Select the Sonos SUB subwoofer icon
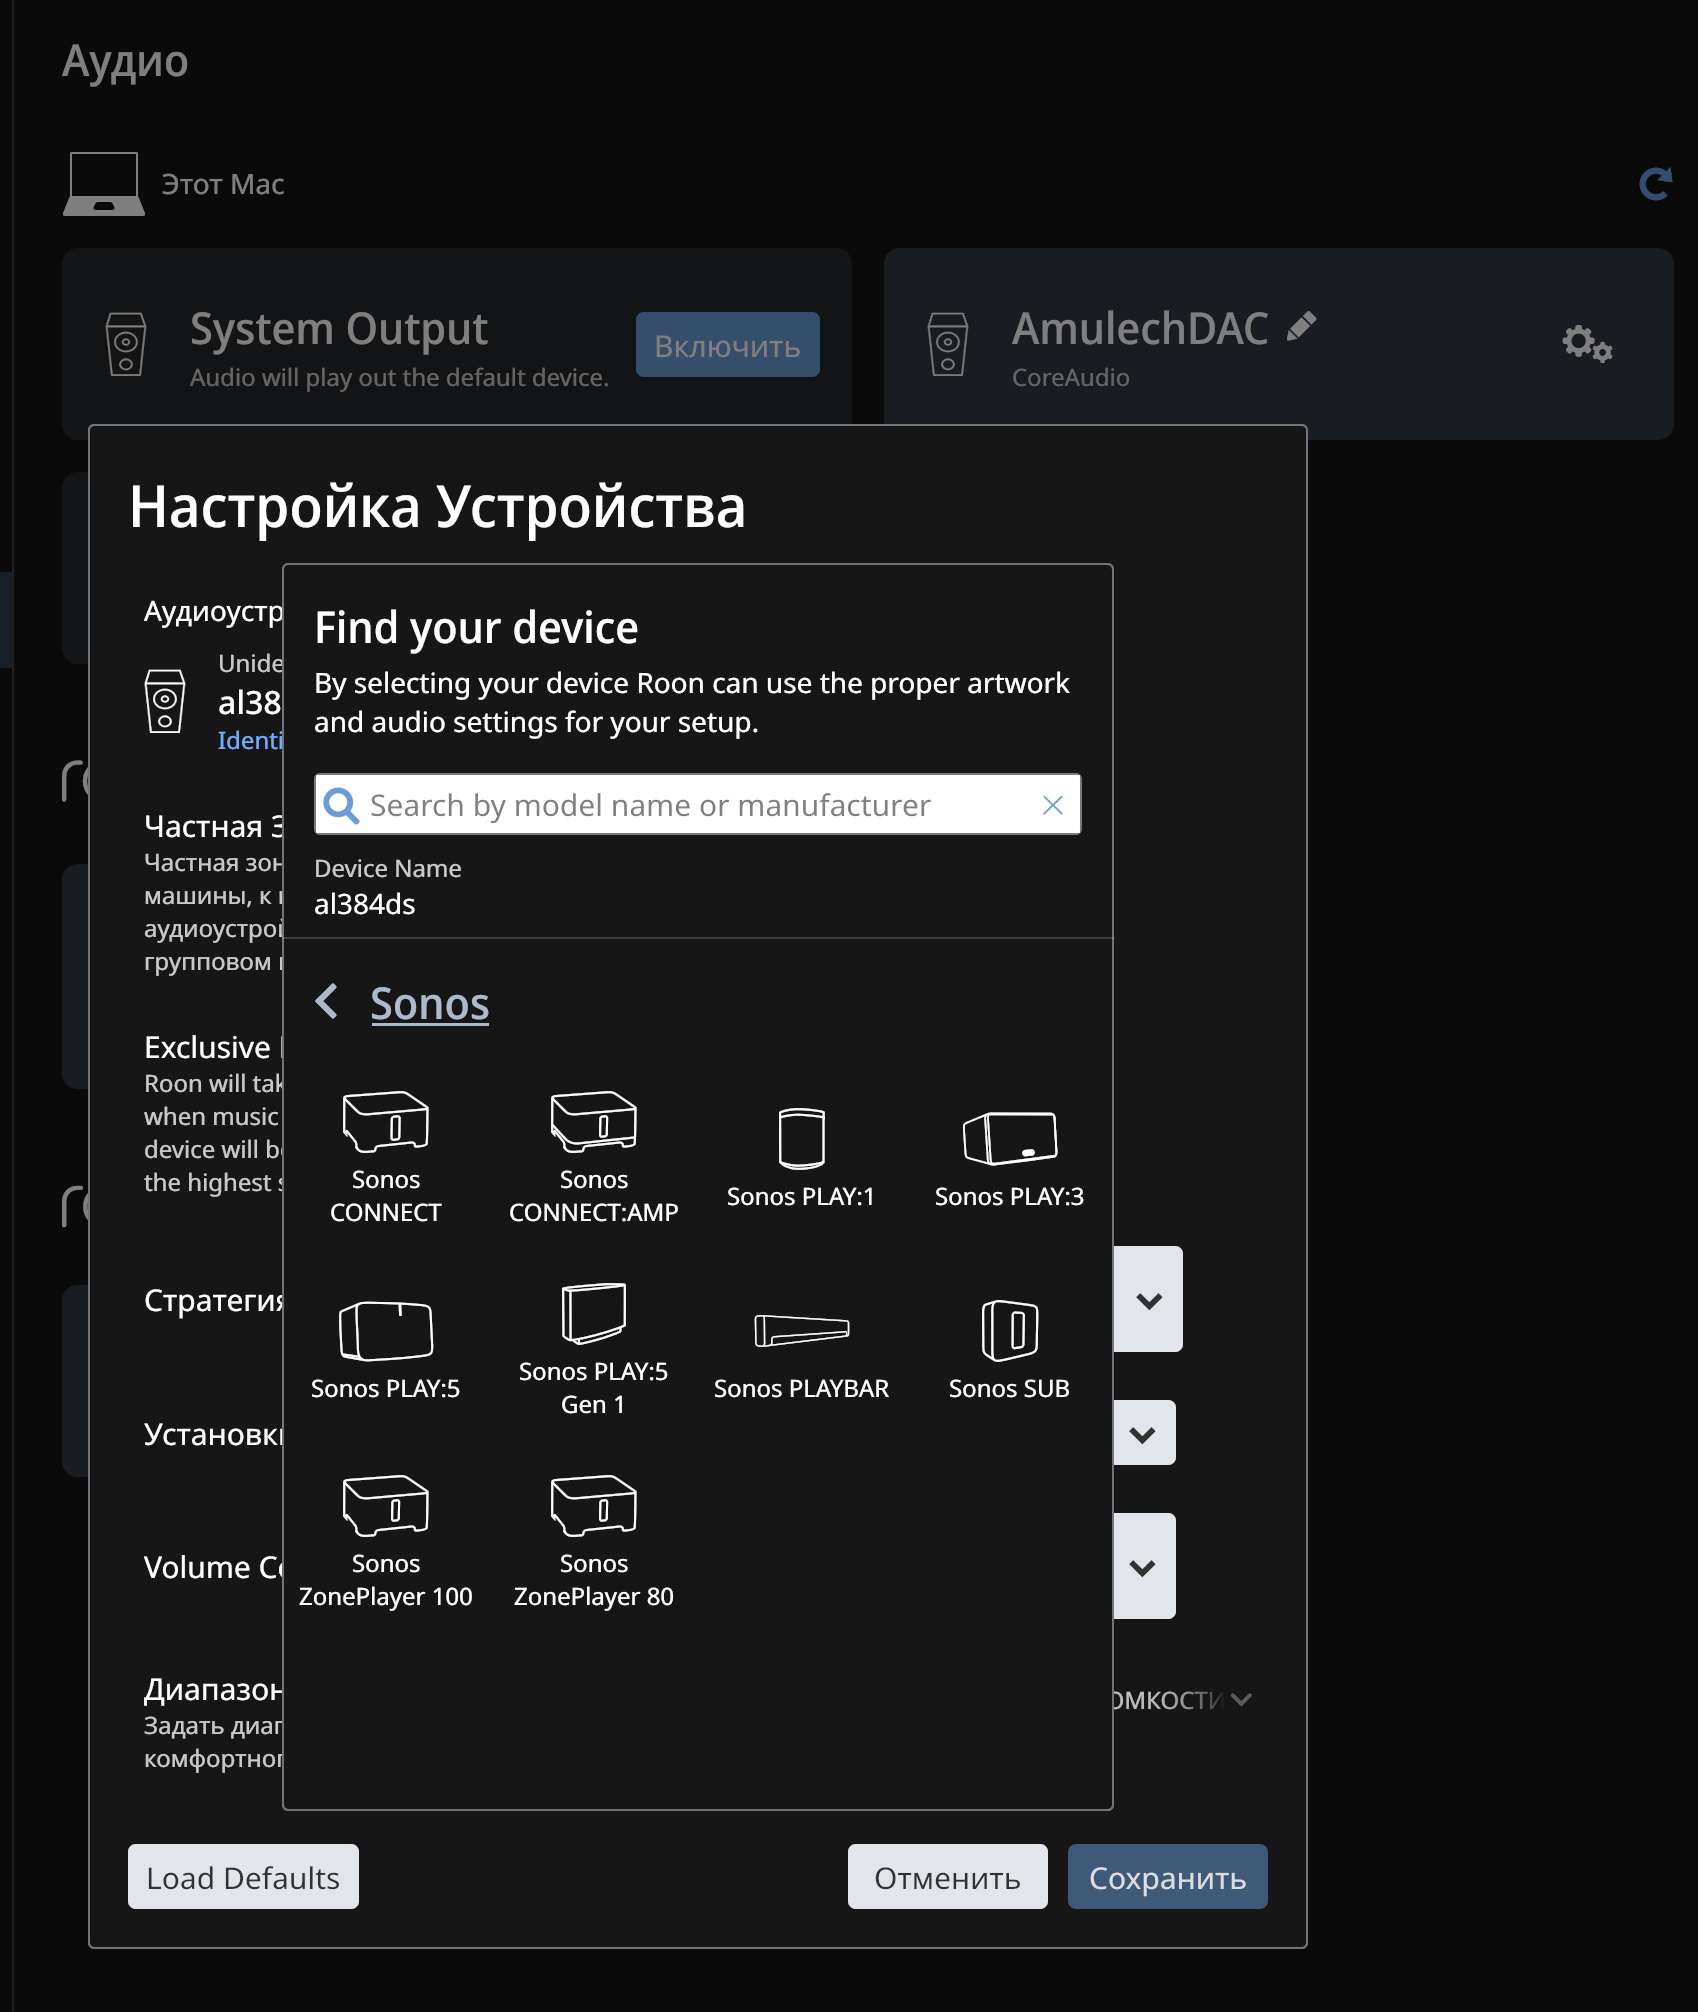The image size is (1698, 2012). (1009, 1330)
